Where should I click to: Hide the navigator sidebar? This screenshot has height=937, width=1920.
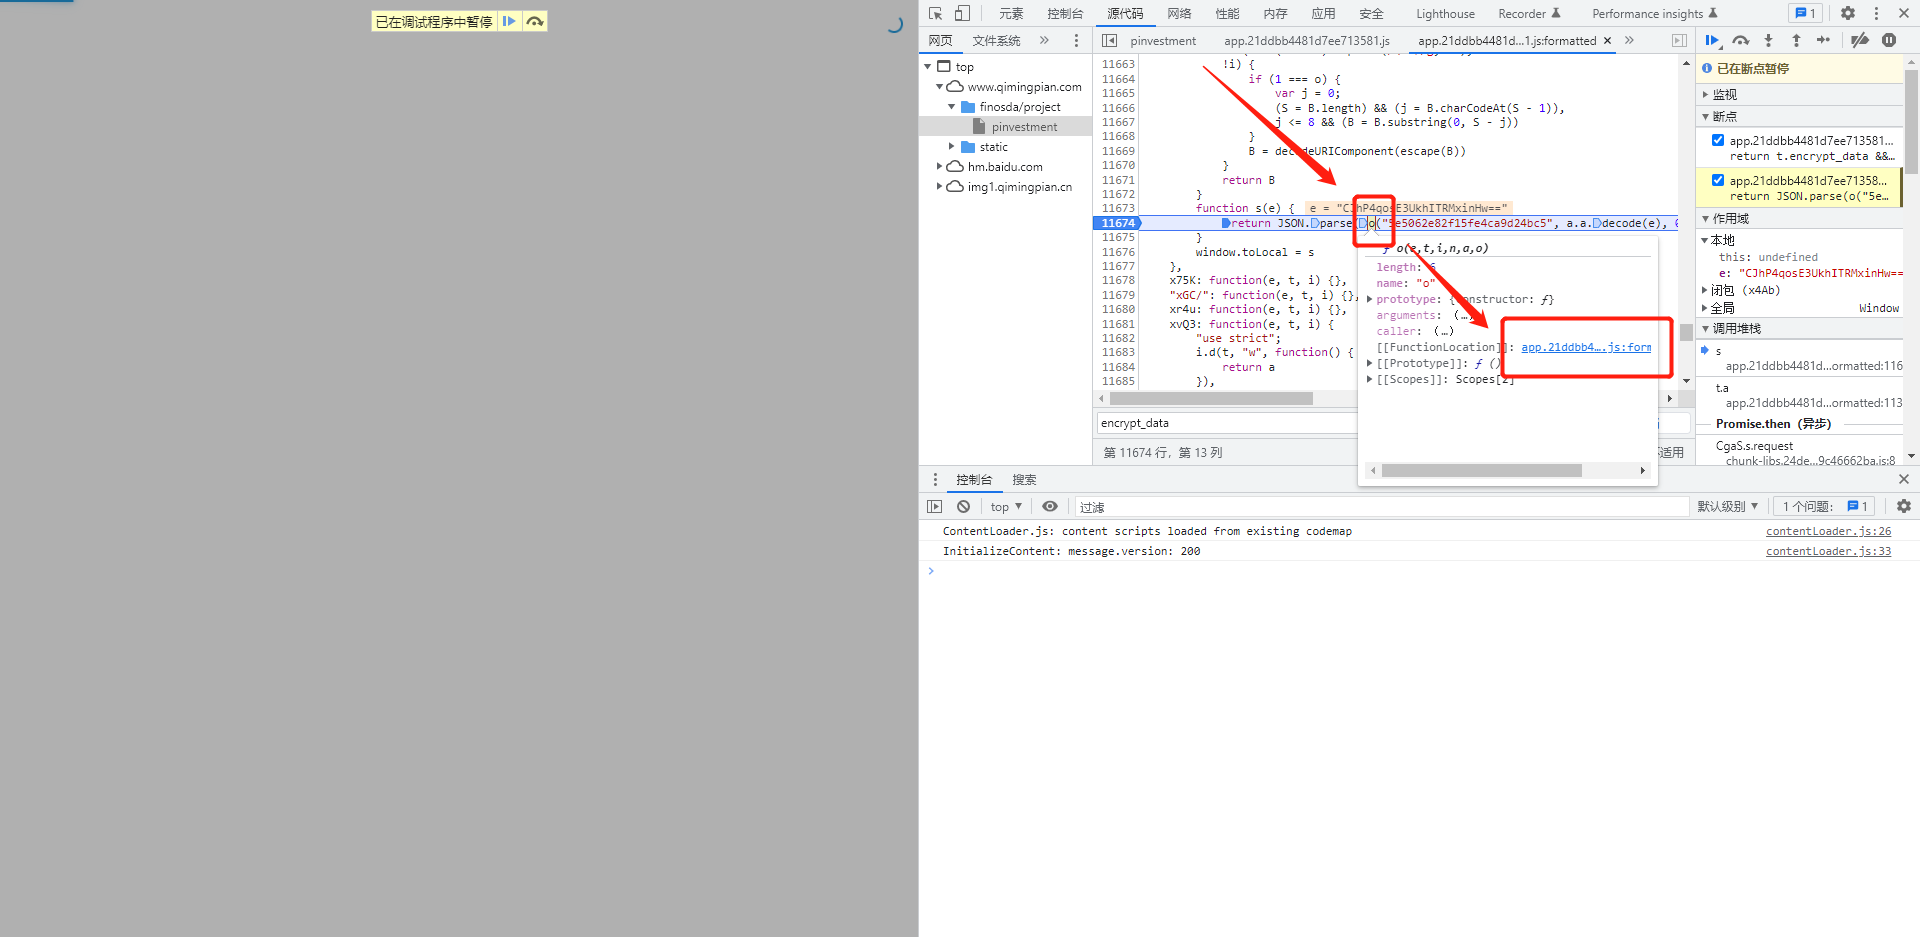(x=1109, y=40)
